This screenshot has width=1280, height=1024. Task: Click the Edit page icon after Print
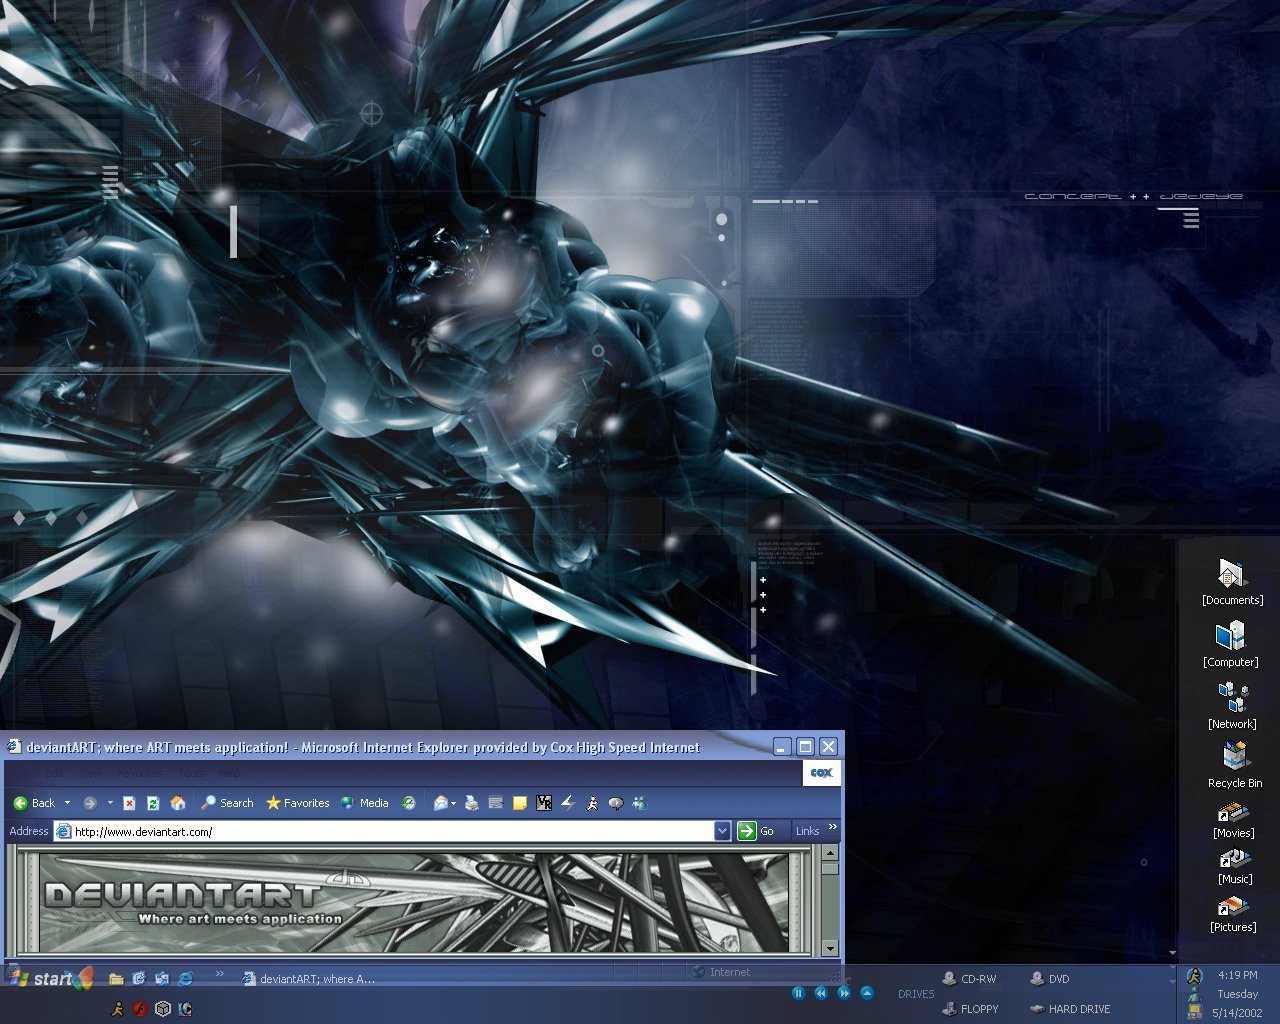[495, 803]
